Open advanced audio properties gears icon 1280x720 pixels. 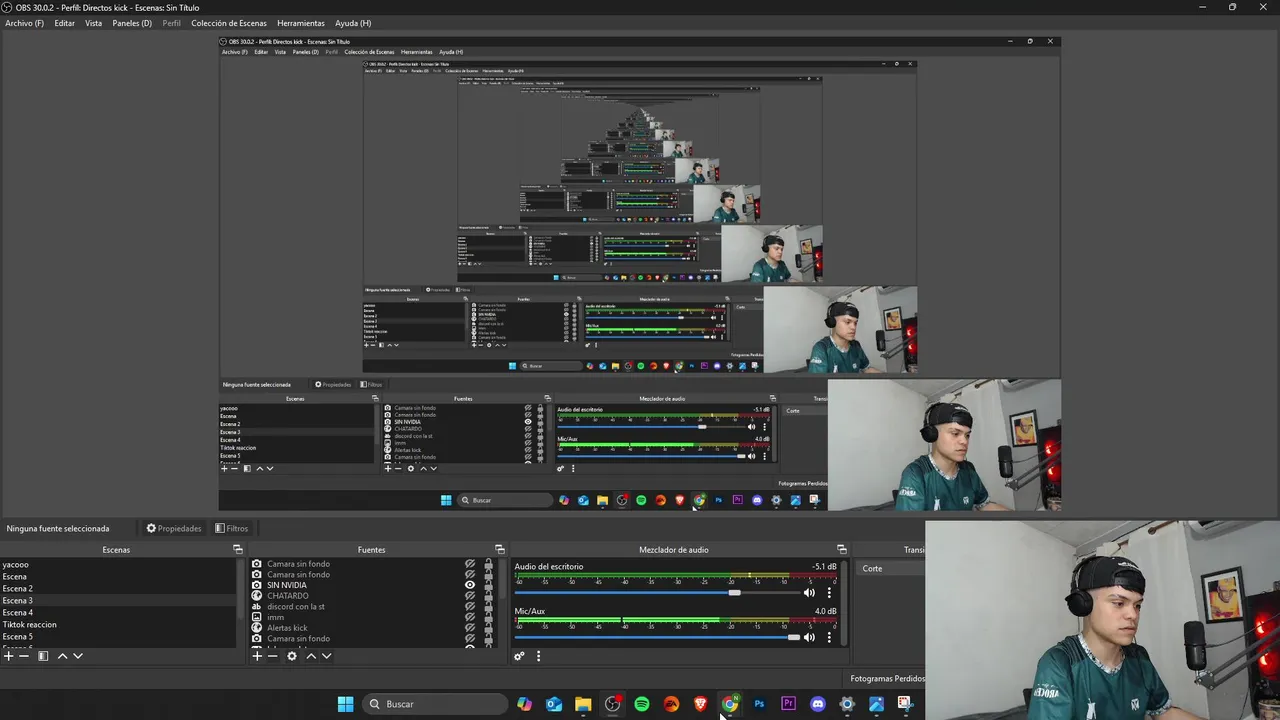[519, 656]
